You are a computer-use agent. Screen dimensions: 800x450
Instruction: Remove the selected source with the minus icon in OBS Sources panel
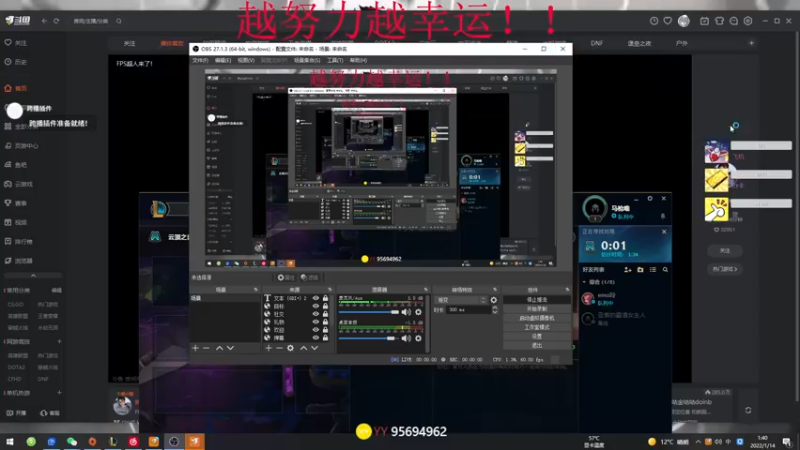pyautogui.click(x=279, y=348)
